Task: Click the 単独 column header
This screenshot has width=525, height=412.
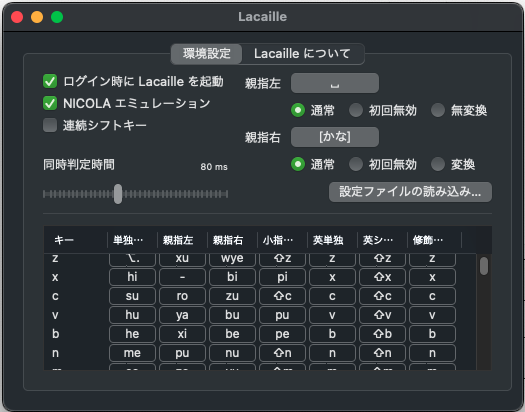Action: (133, 240)
